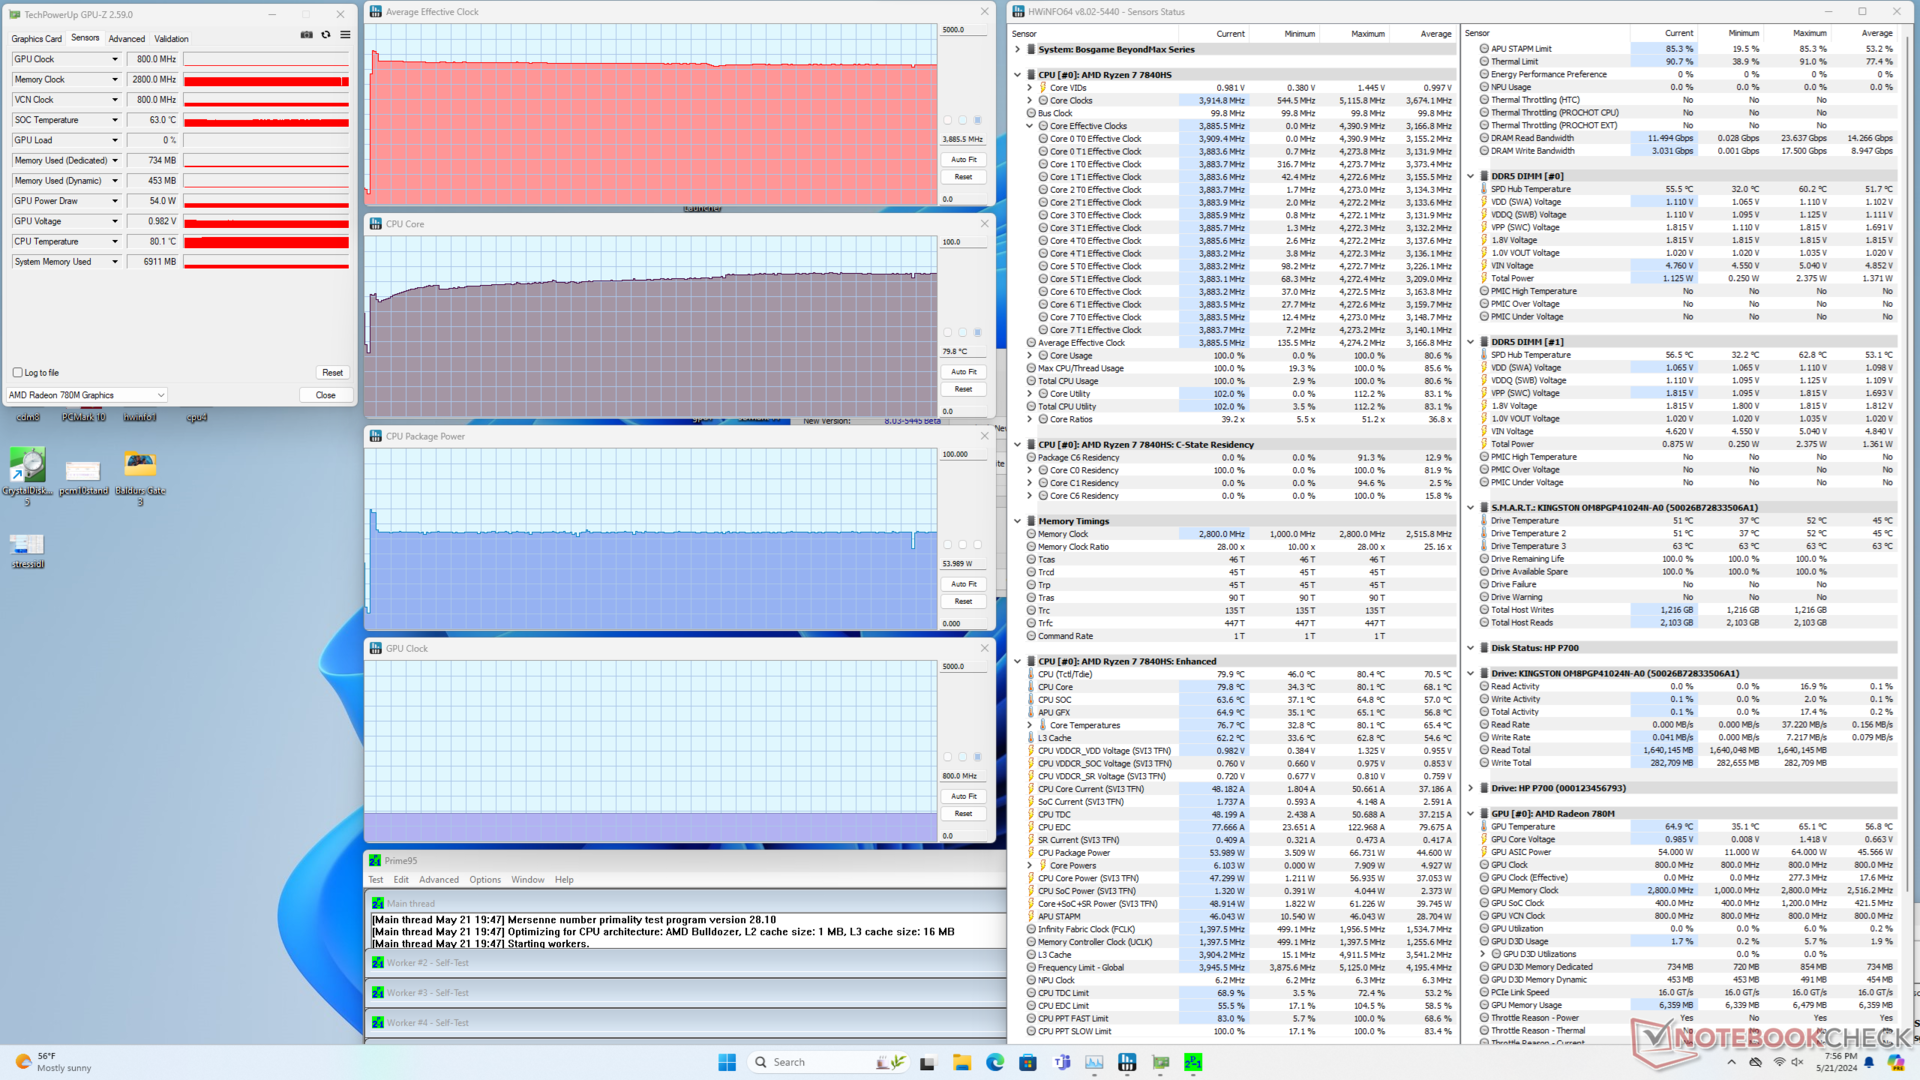
Task: Collapse the DDR5 DIMM [#0] section
Action: pos(1471,176)
